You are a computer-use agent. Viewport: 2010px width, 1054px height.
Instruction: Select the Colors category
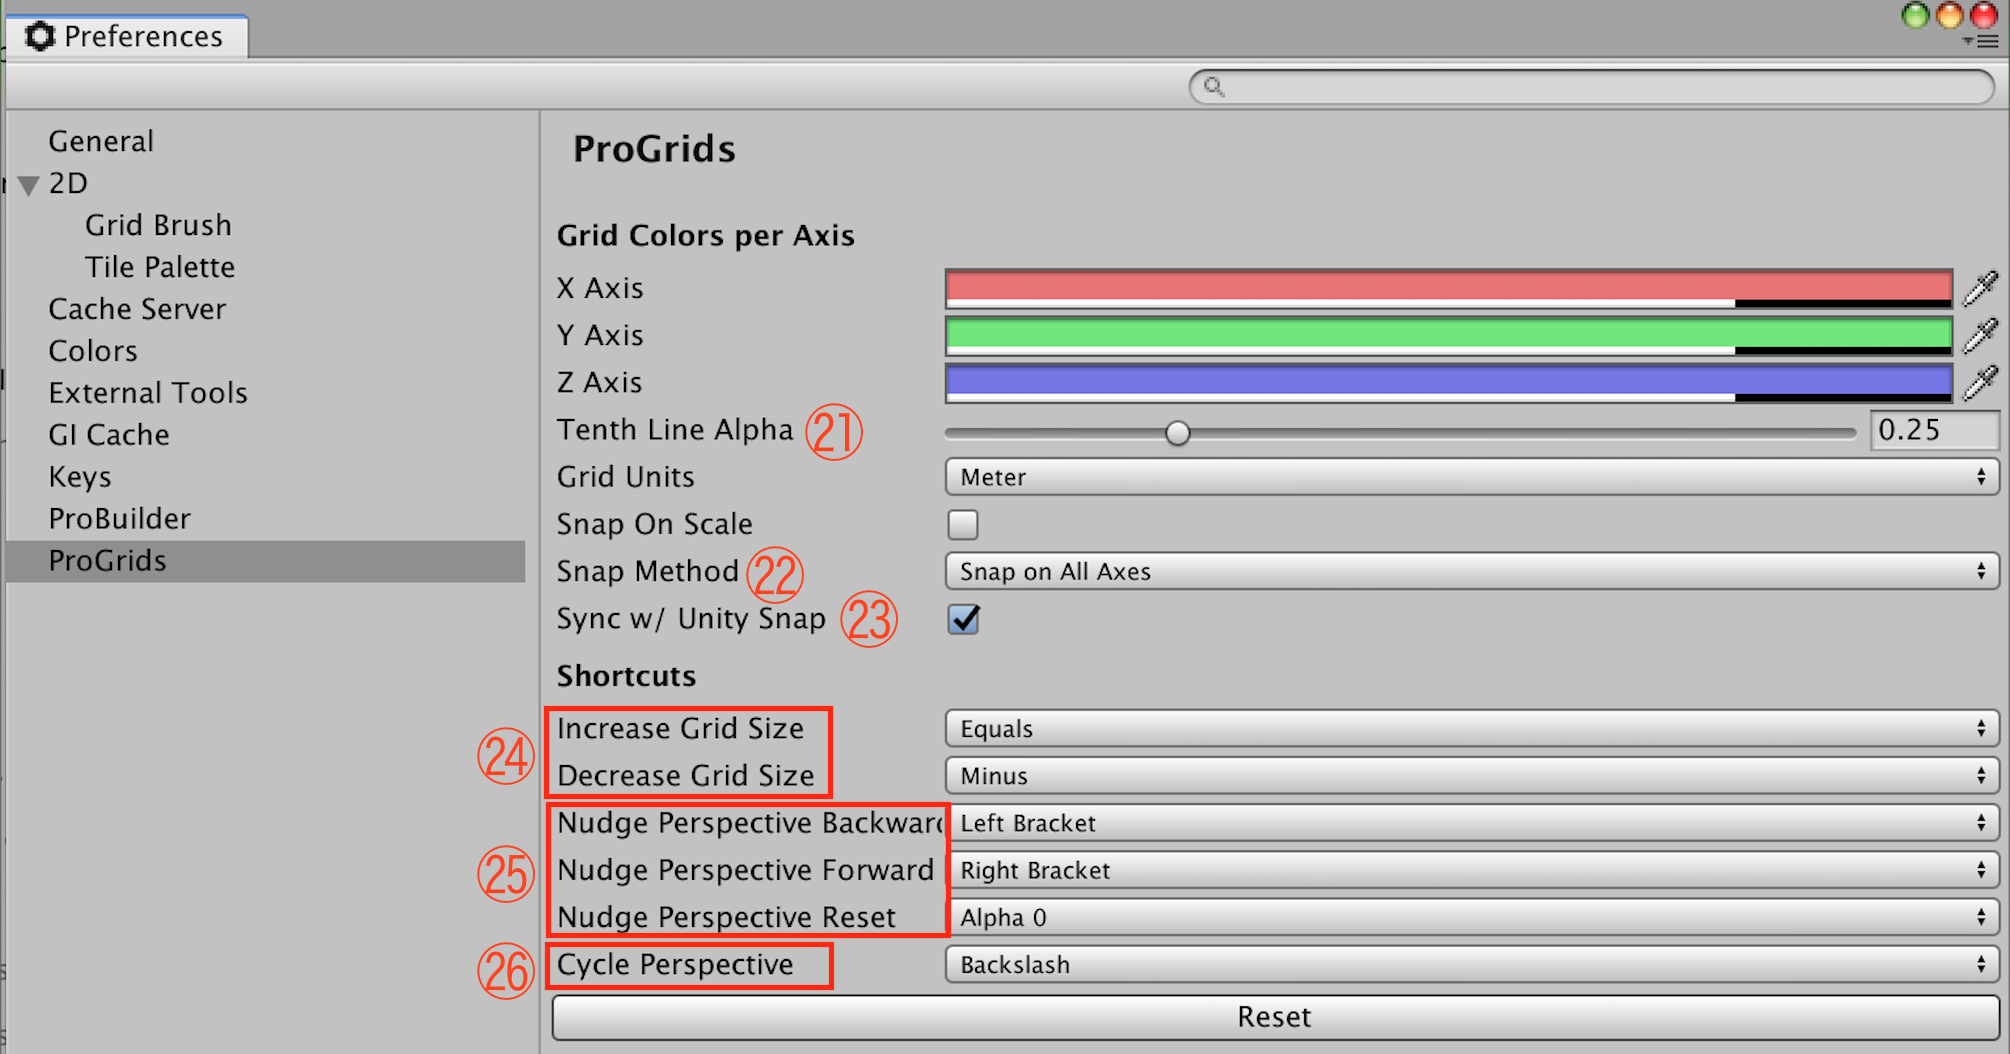[93, 351]
